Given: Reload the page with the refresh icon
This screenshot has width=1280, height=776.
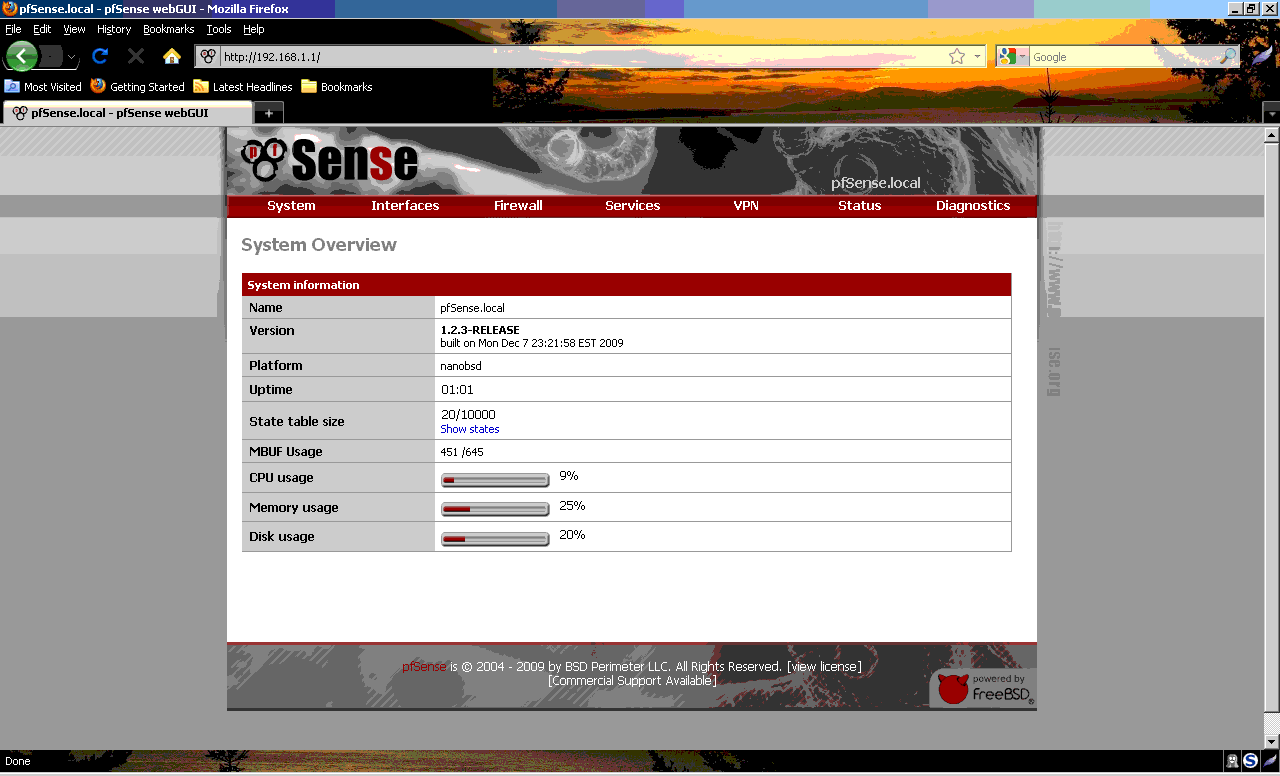Looking at the screenshot, I should click(100, 56).
